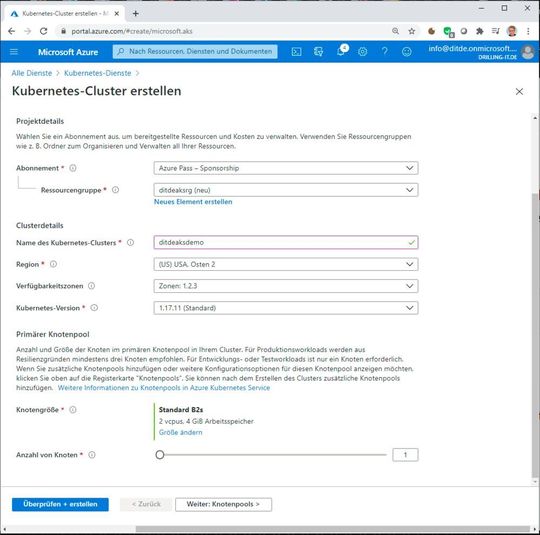Open the Verfügbarkeitszonen dropdown
The height and width of the screenshot is (535, 540).
pos(286,286)
